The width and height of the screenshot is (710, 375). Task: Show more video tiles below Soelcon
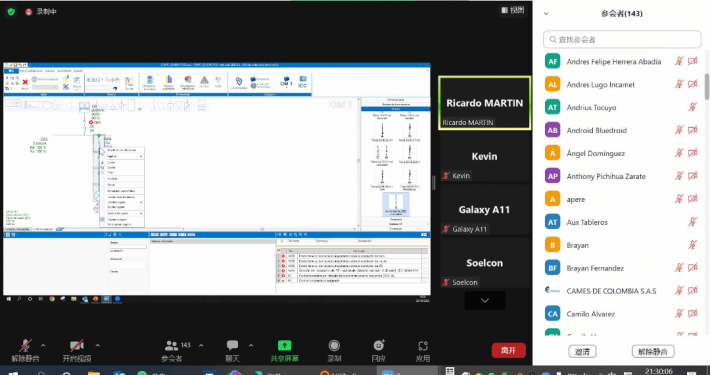[x=485, y=300]
